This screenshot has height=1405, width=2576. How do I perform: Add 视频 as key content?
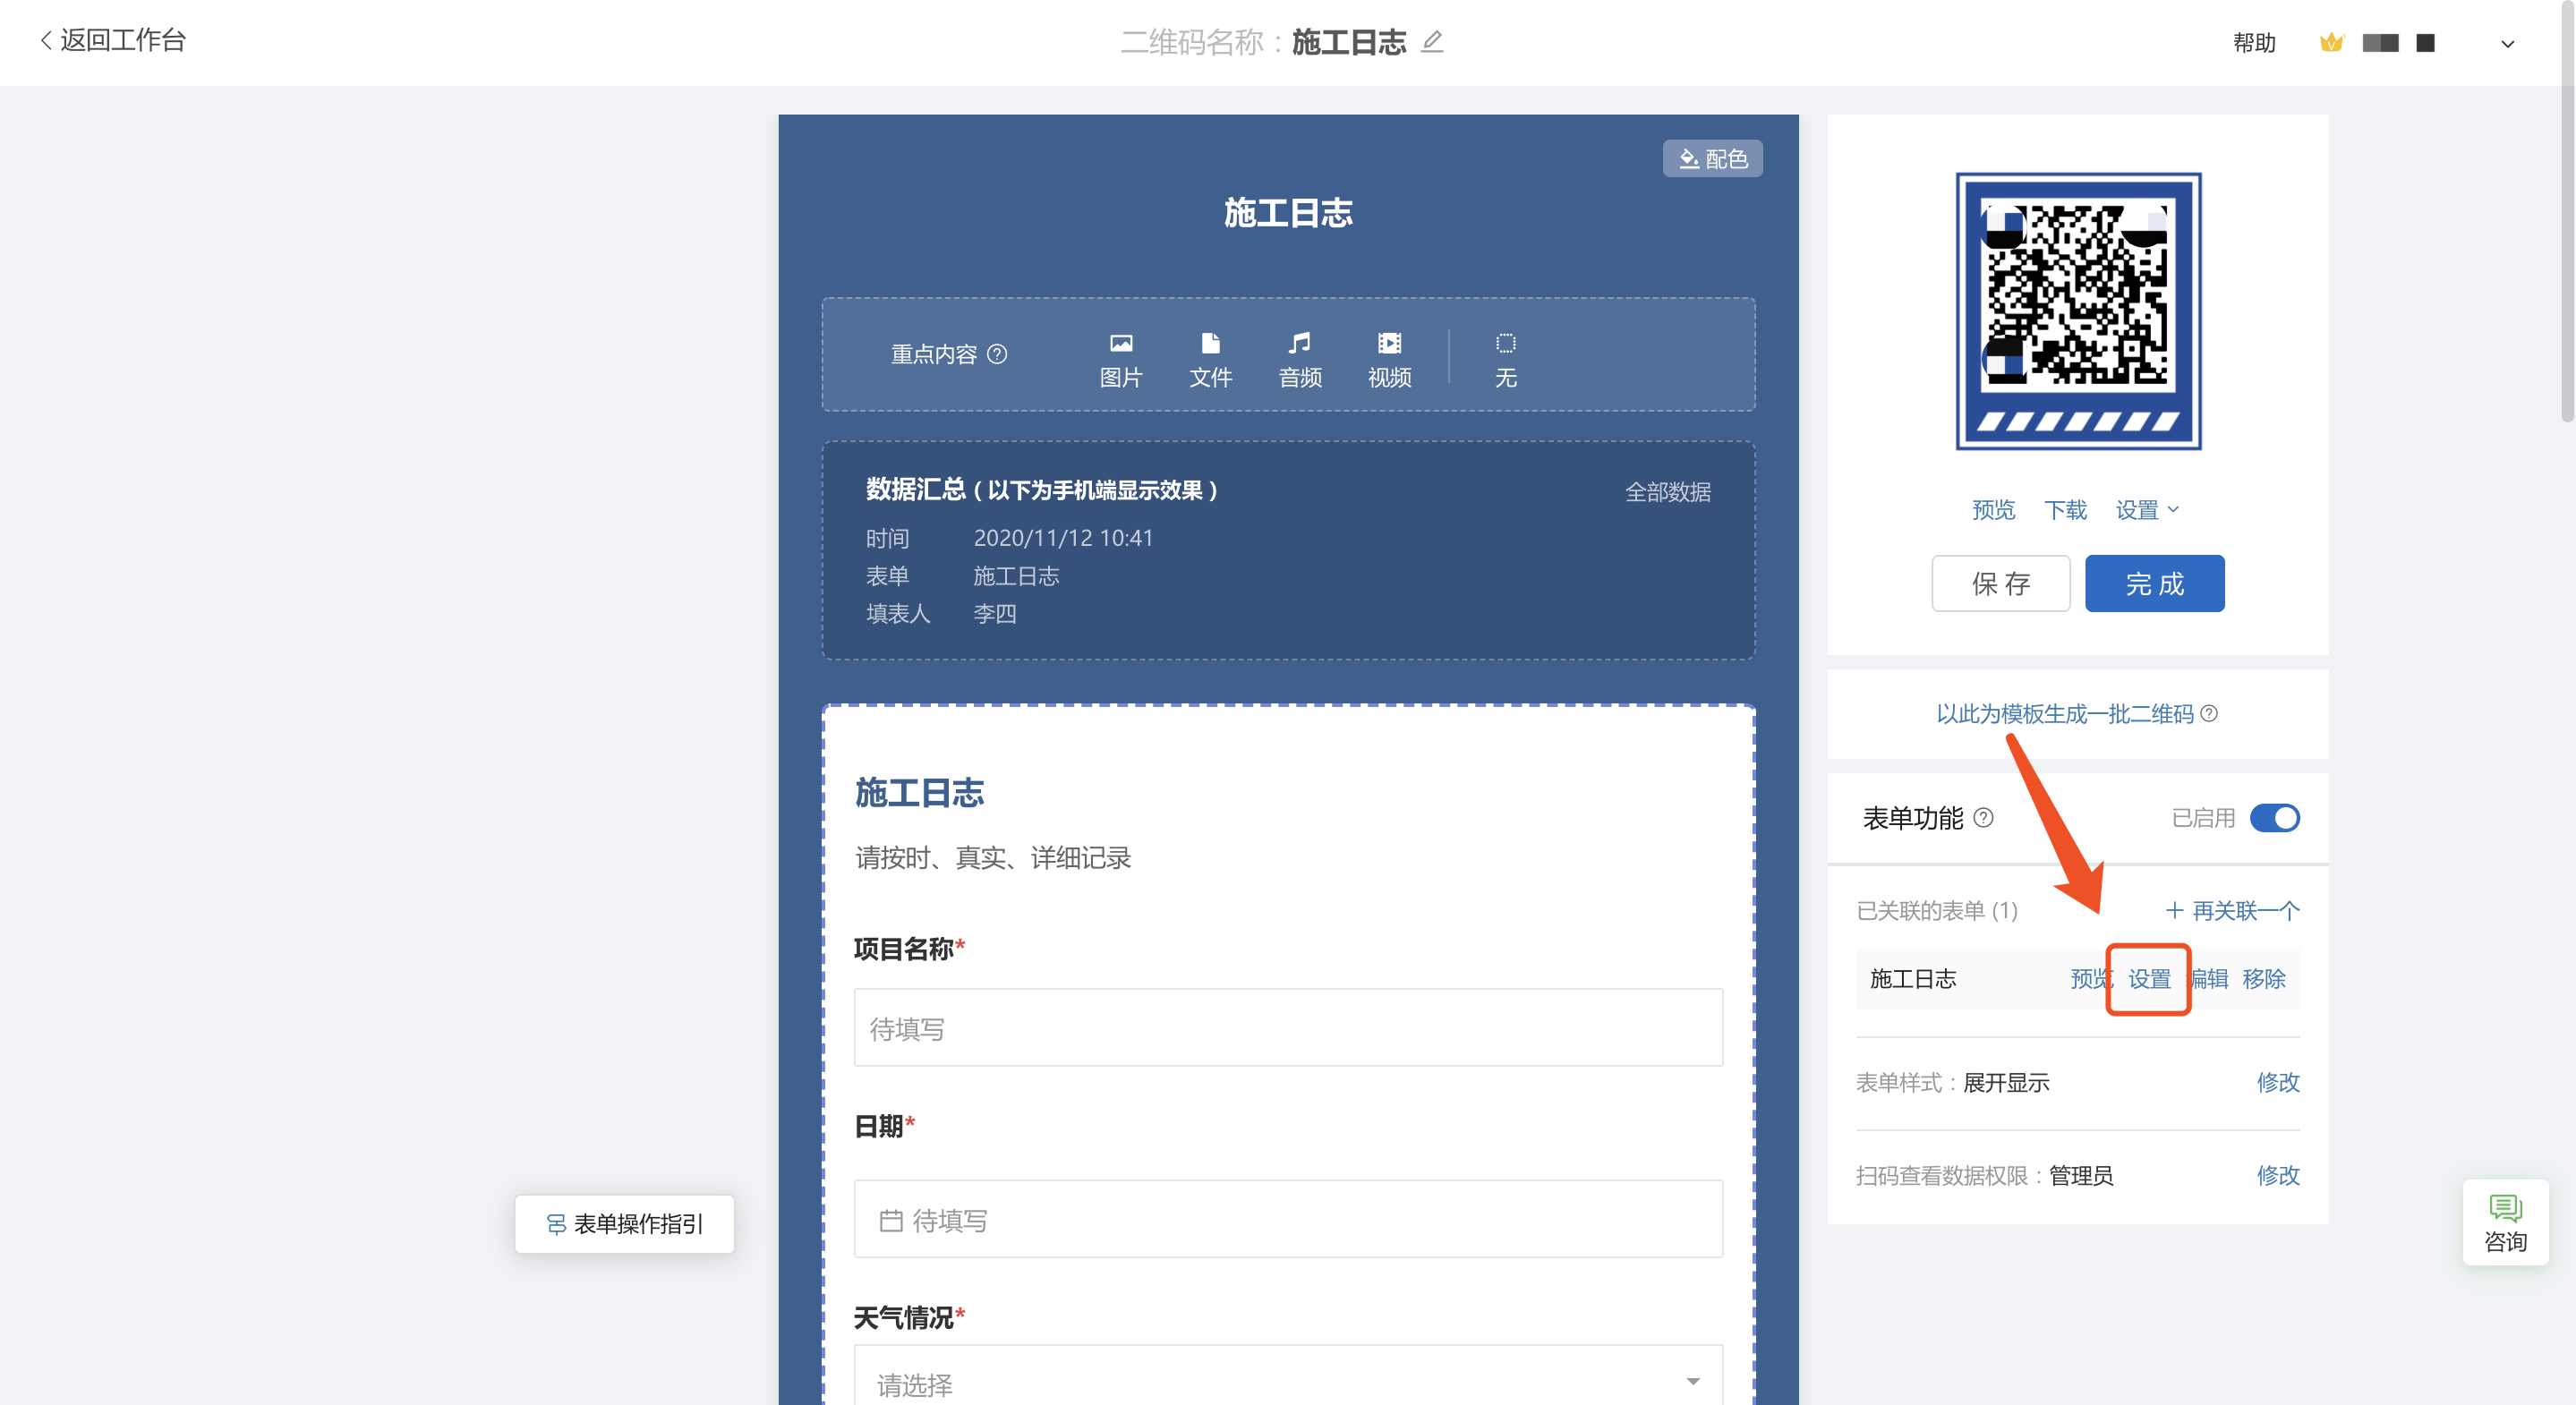(1389, 360)
